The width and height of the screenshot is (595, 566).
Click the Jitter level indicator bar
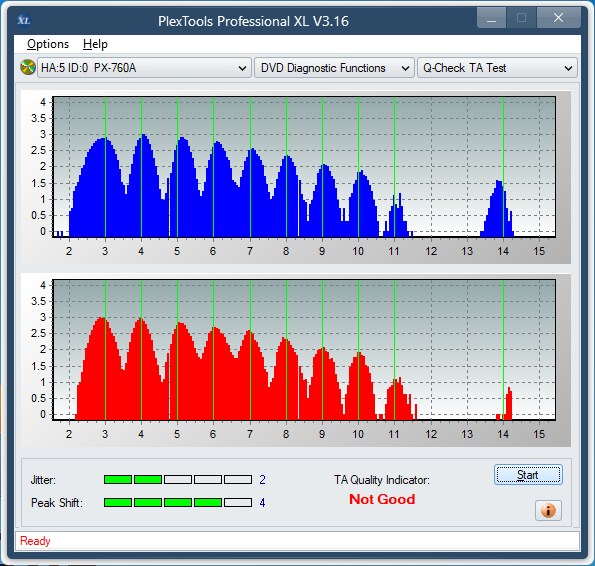178,480
